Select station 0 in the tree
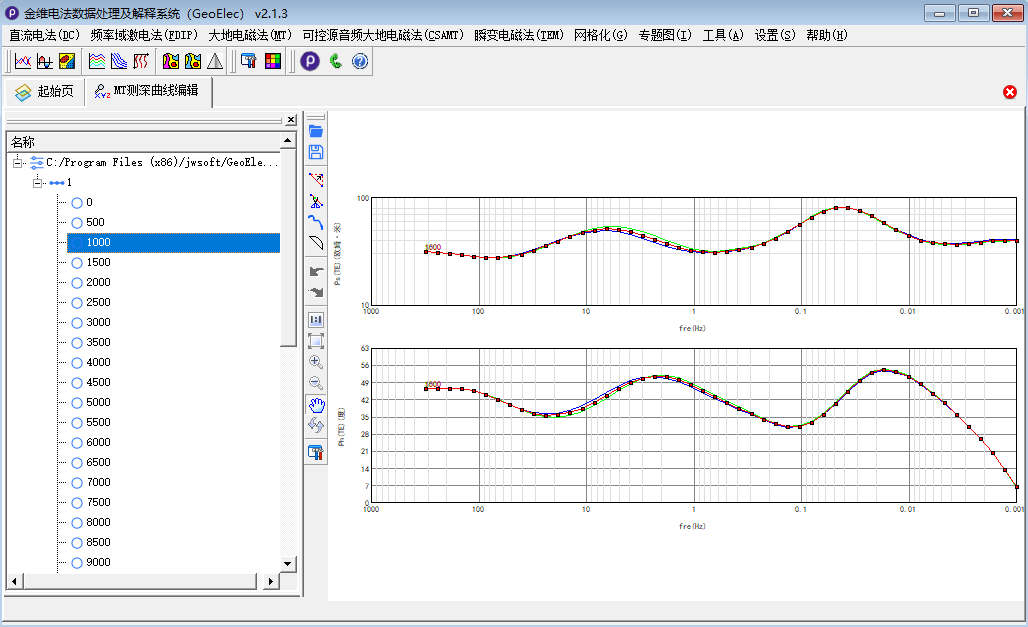Image resolution: width=1028 pixels, height=627 pixels. click(89, 203)
